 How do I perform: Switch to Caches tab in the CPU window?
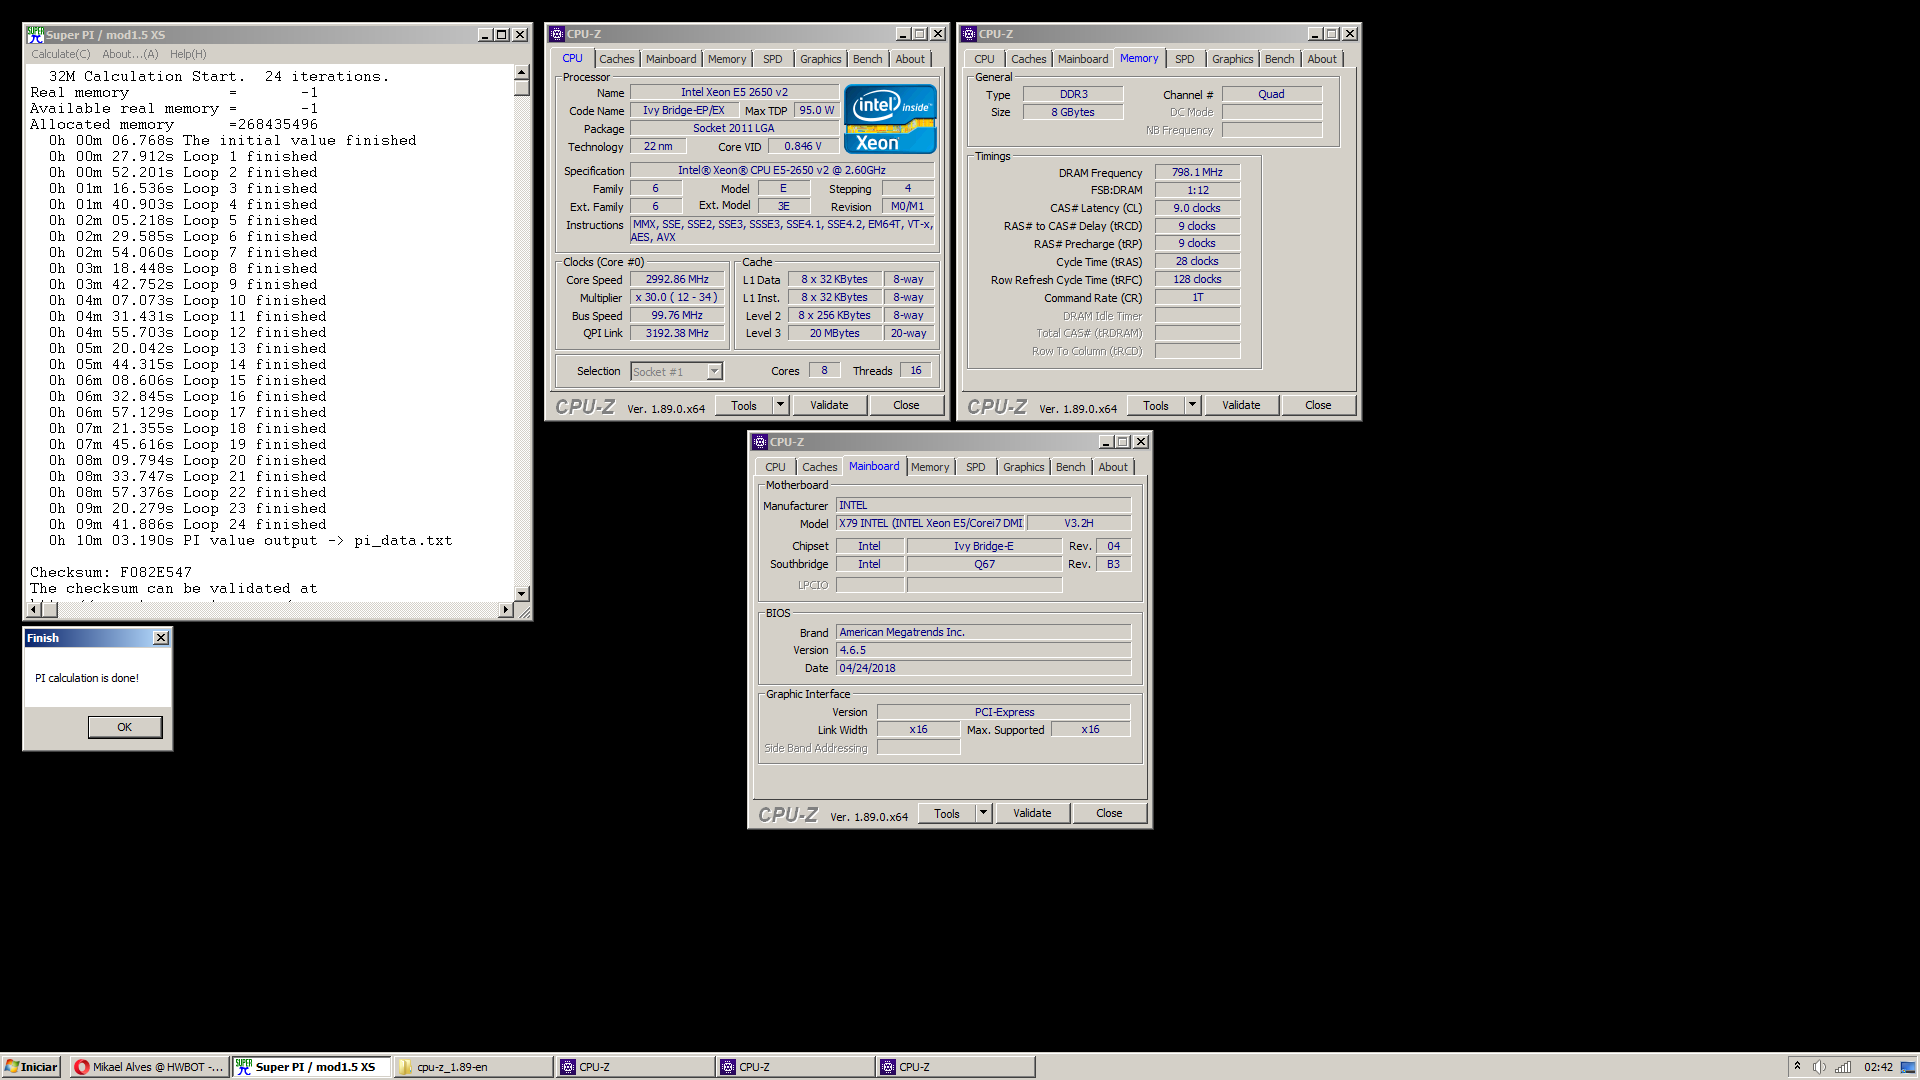[617, 59]
